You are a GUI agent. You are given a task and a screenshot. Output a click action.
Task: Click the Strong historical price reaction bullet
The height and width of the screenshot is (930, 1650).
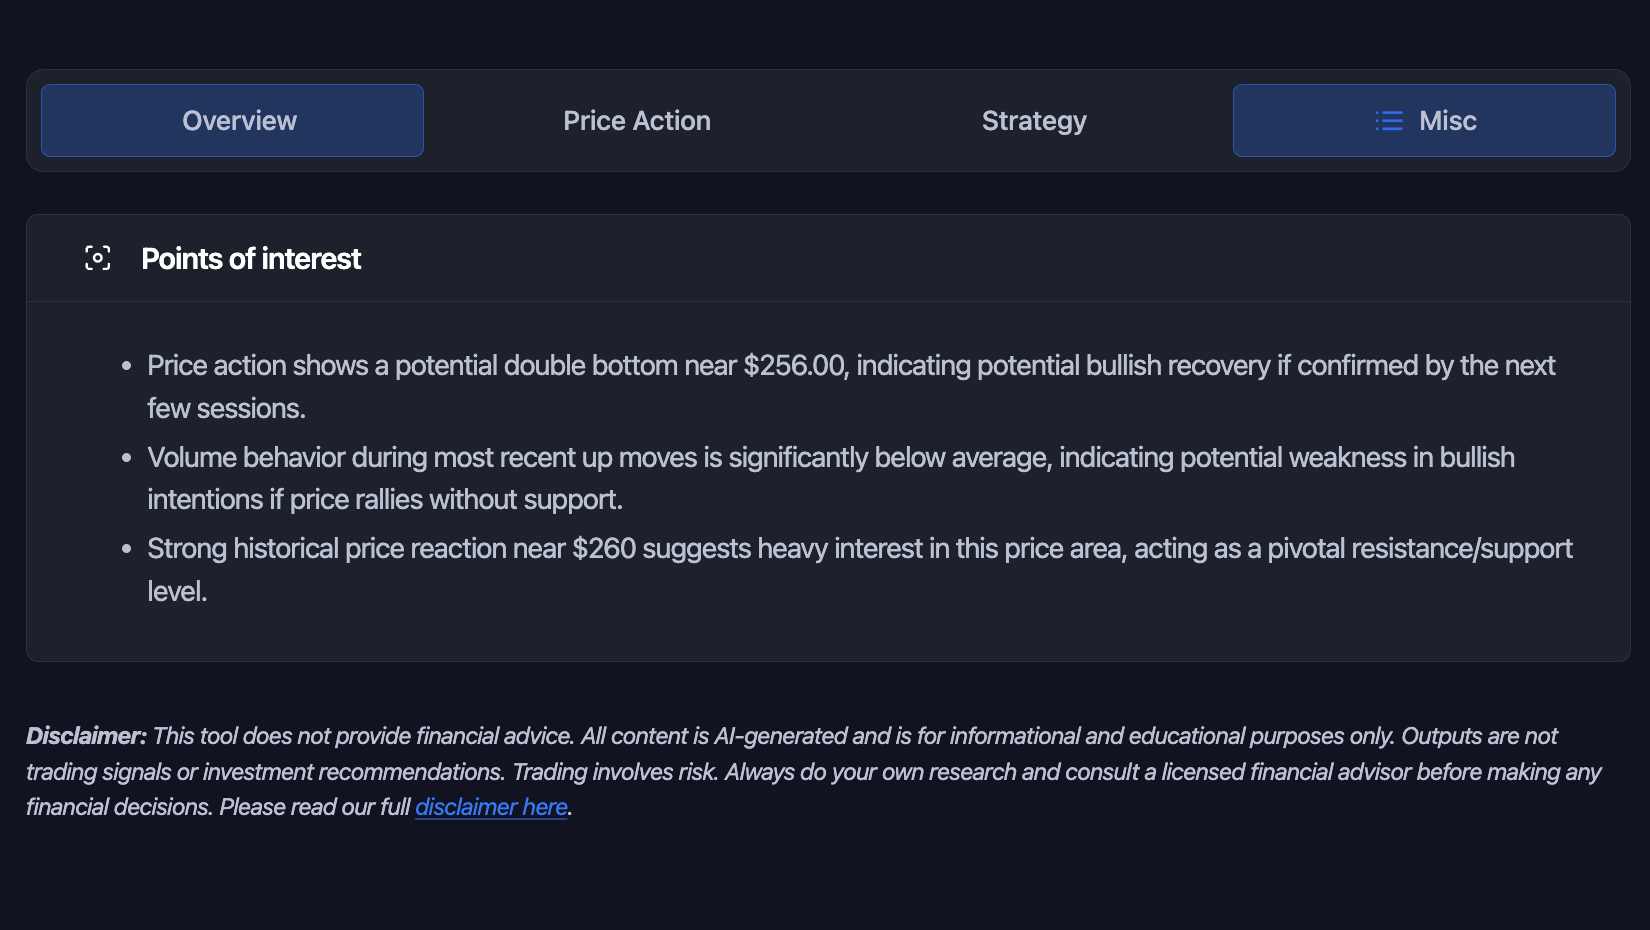[859, 549]
